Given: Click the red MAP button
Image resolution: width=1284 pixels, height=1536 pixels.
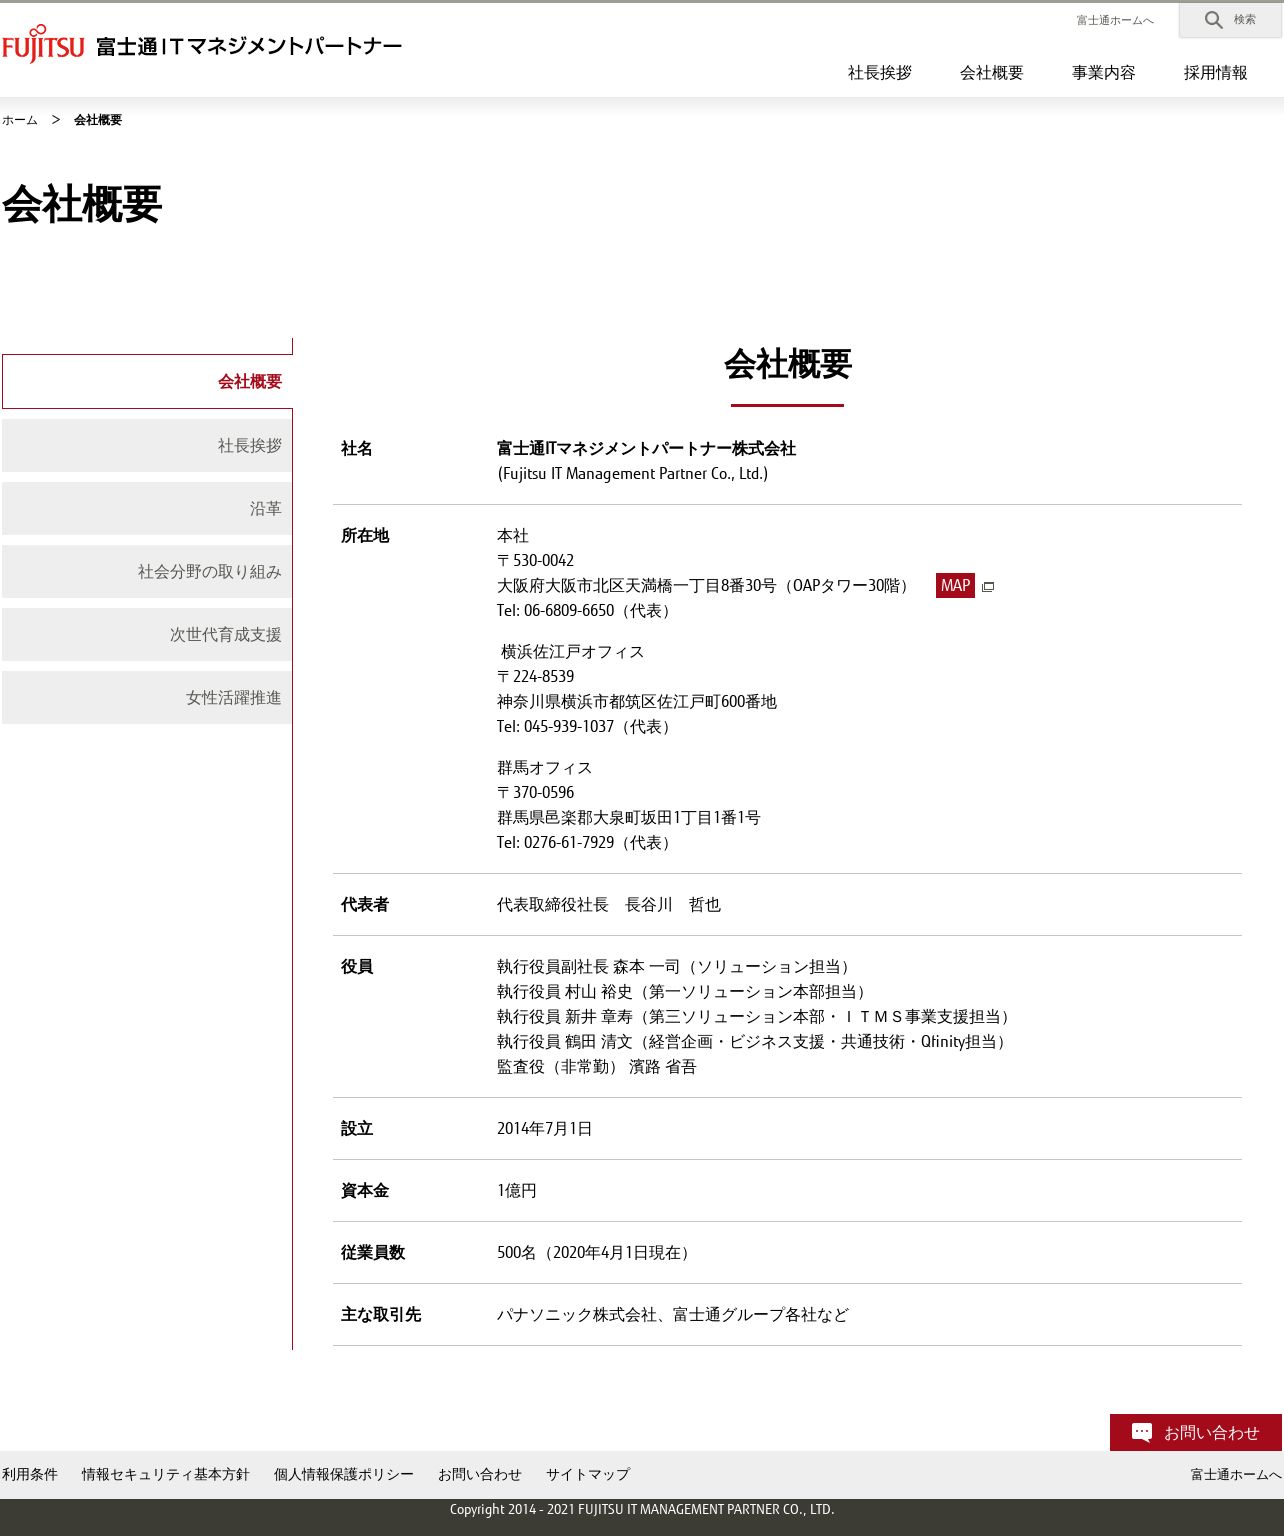Looking at the screenshot, I should coord(955,585).
